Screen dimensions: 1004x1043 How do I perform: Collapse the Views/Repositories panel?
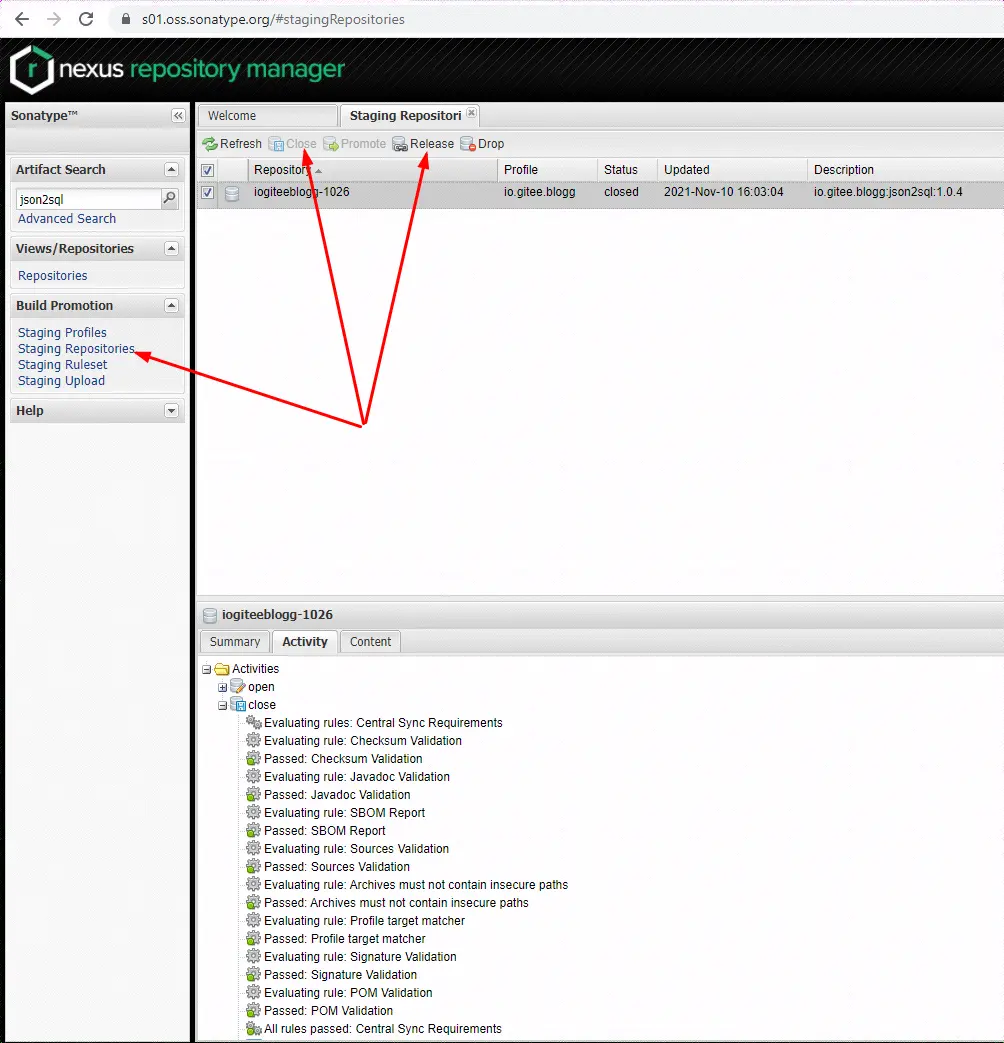click(171, 249)
